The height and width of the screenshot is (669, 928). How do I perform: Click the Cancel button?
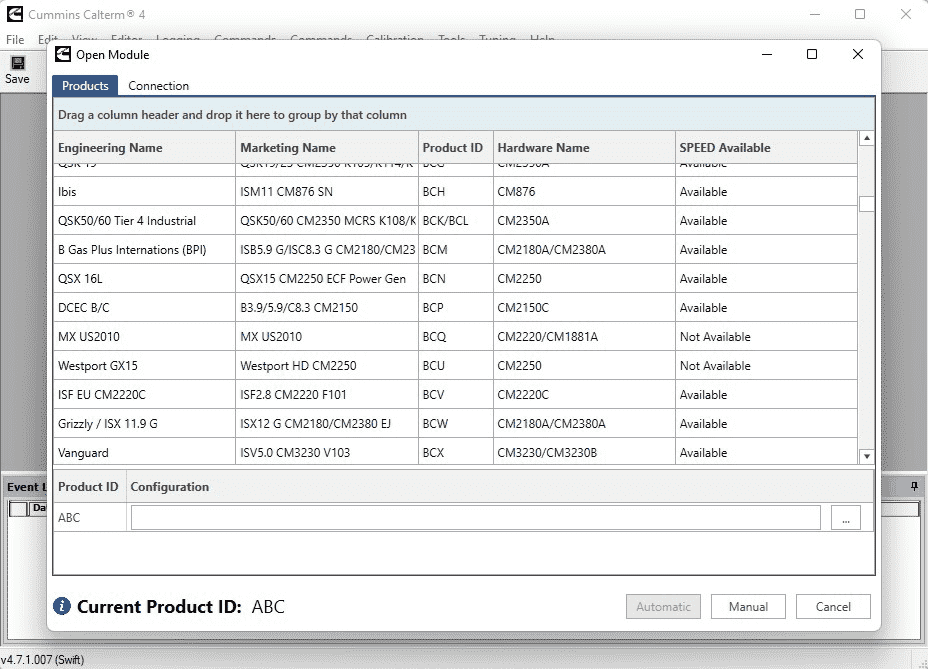pyautogui.click(x=833, y=607)
